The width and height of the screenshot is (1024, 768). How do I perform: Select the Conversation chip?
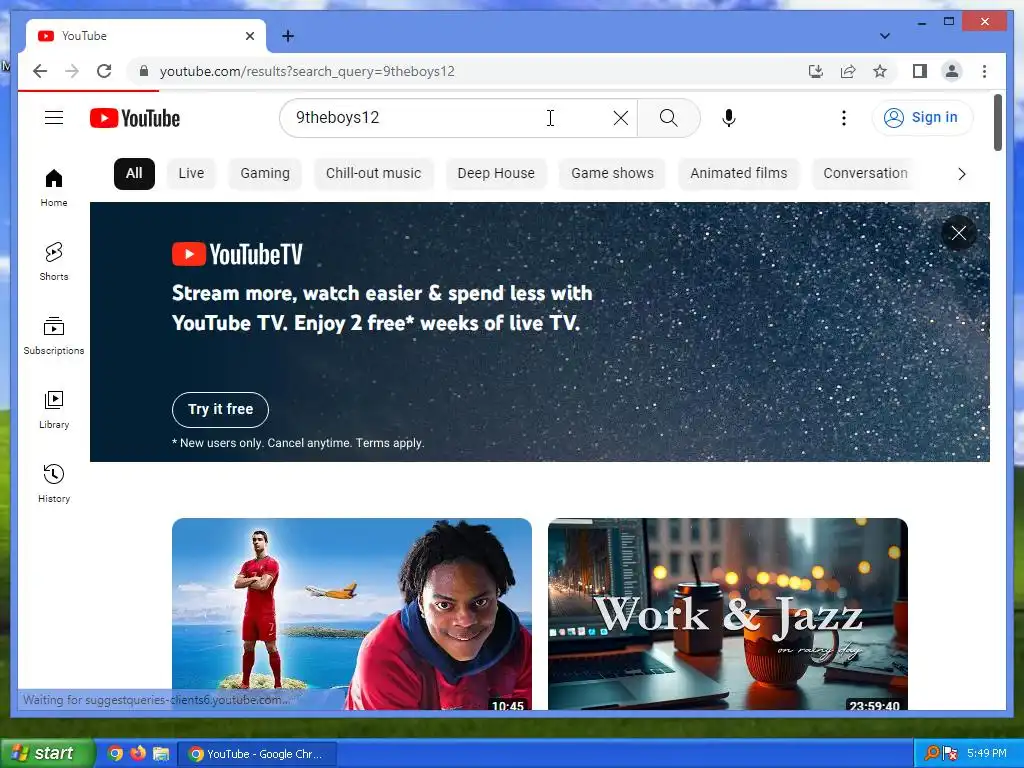click(865, 173)
